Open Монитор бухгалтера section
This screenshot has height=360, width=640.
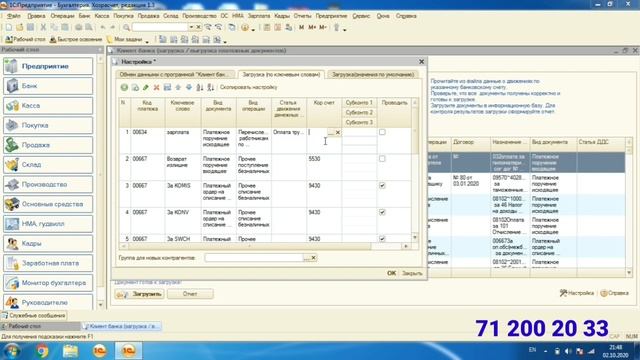pyautogui.click(x=48, y=283)
